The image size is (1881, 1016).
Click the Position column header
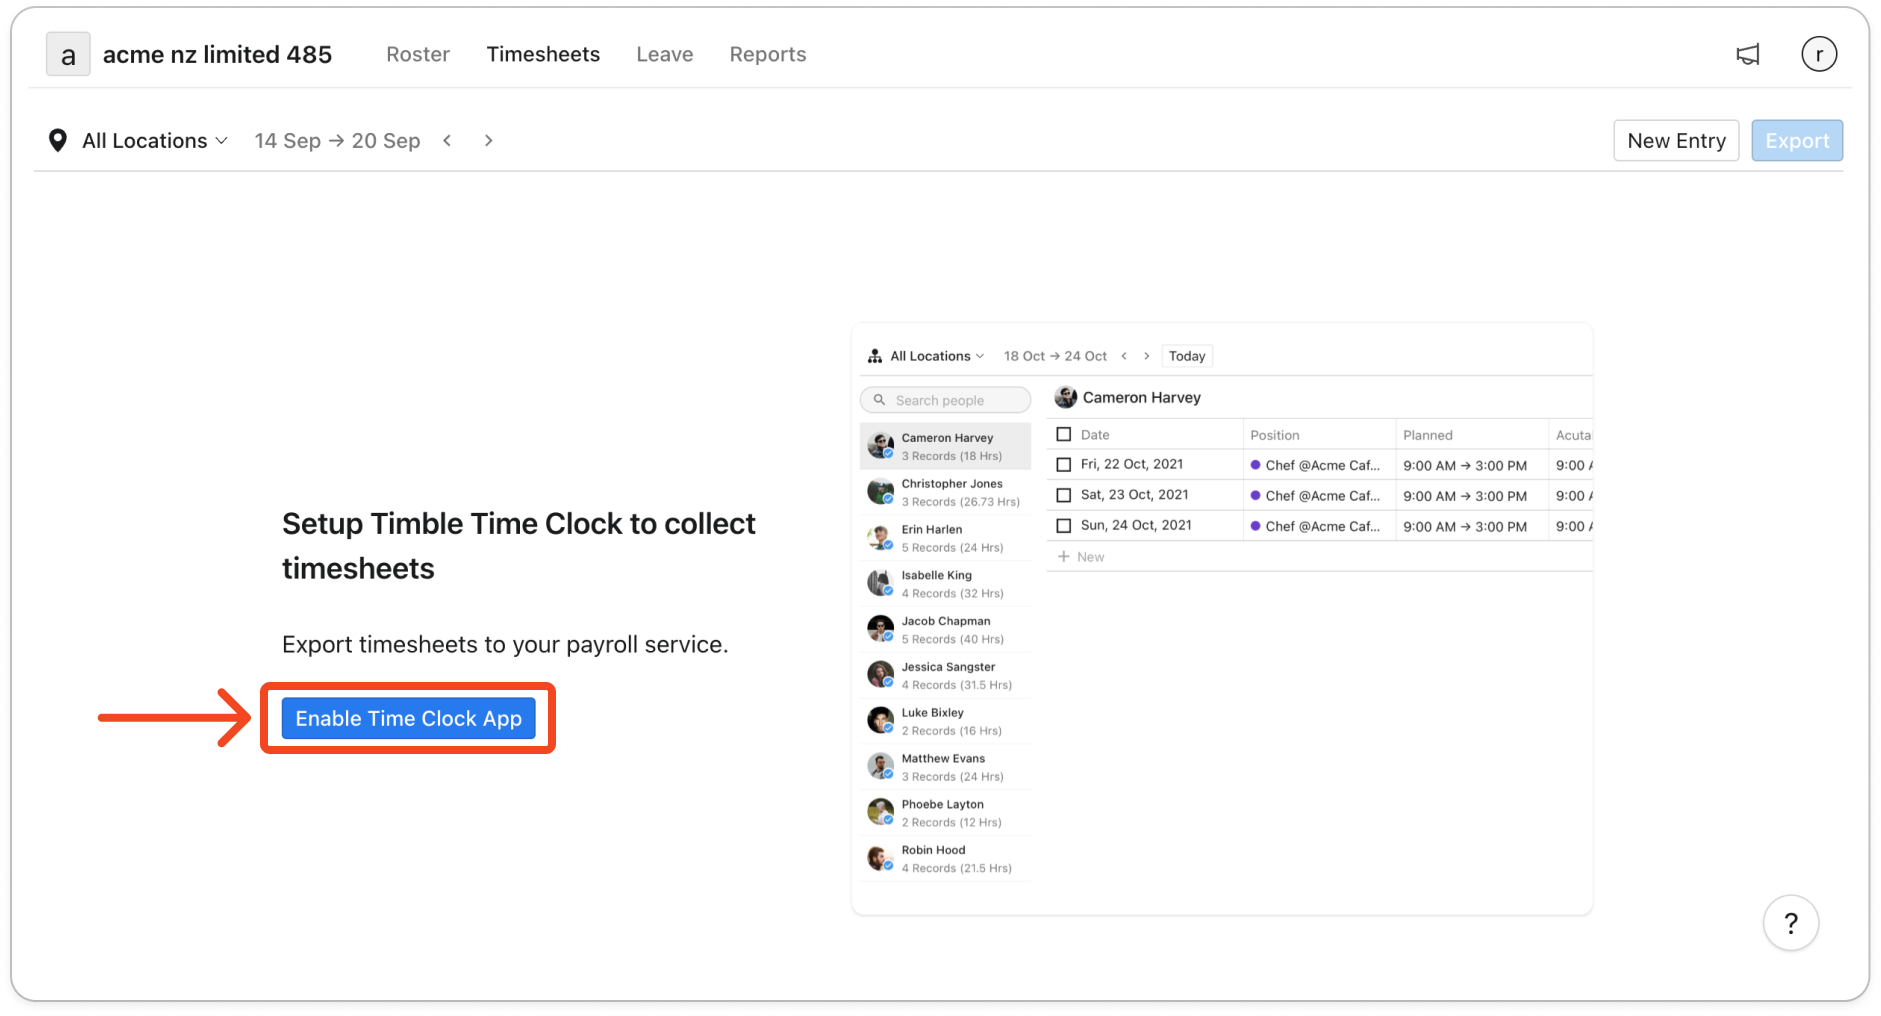pyautogui.click(x=1274, y=435)
